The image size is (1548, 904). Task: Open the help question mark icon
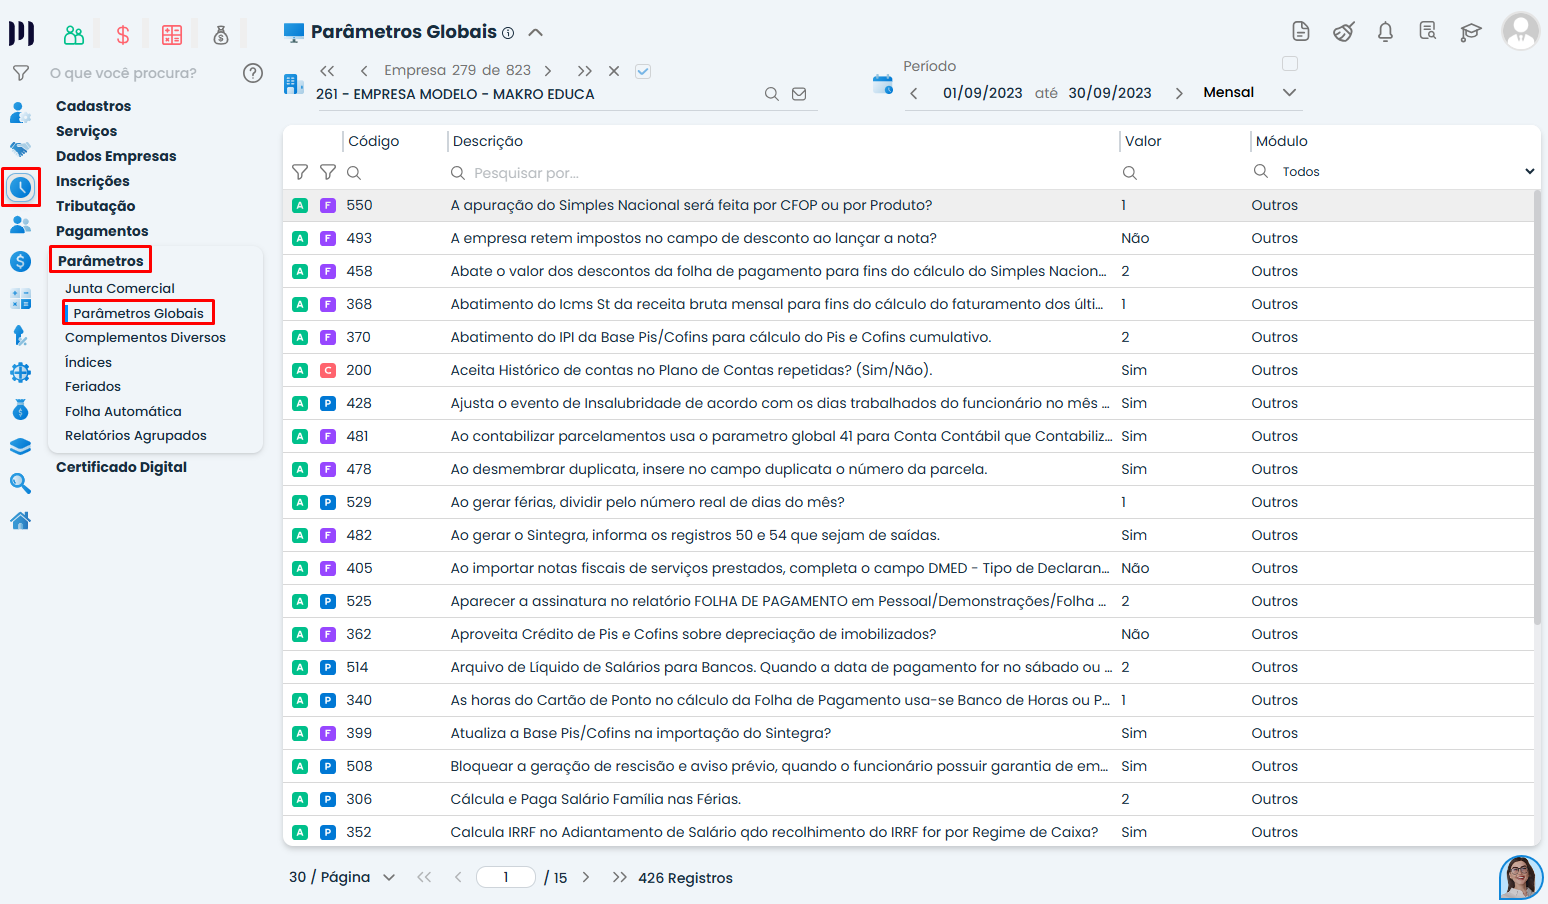click(x=253, y=73)
